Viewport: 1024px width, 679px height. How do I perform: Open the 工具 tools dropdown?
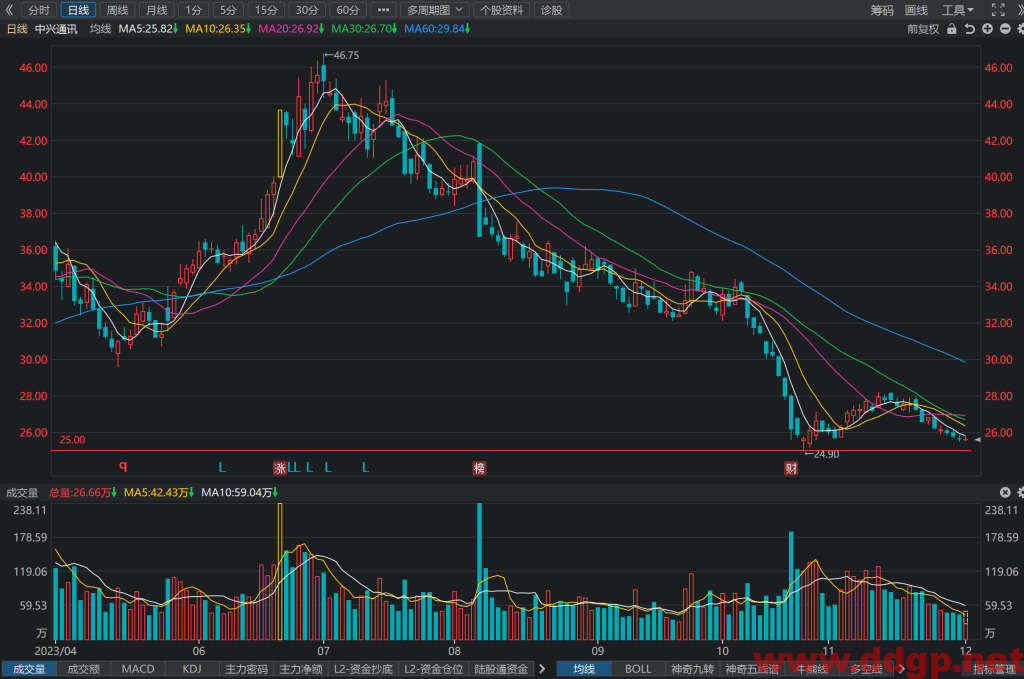coord(957,10)
